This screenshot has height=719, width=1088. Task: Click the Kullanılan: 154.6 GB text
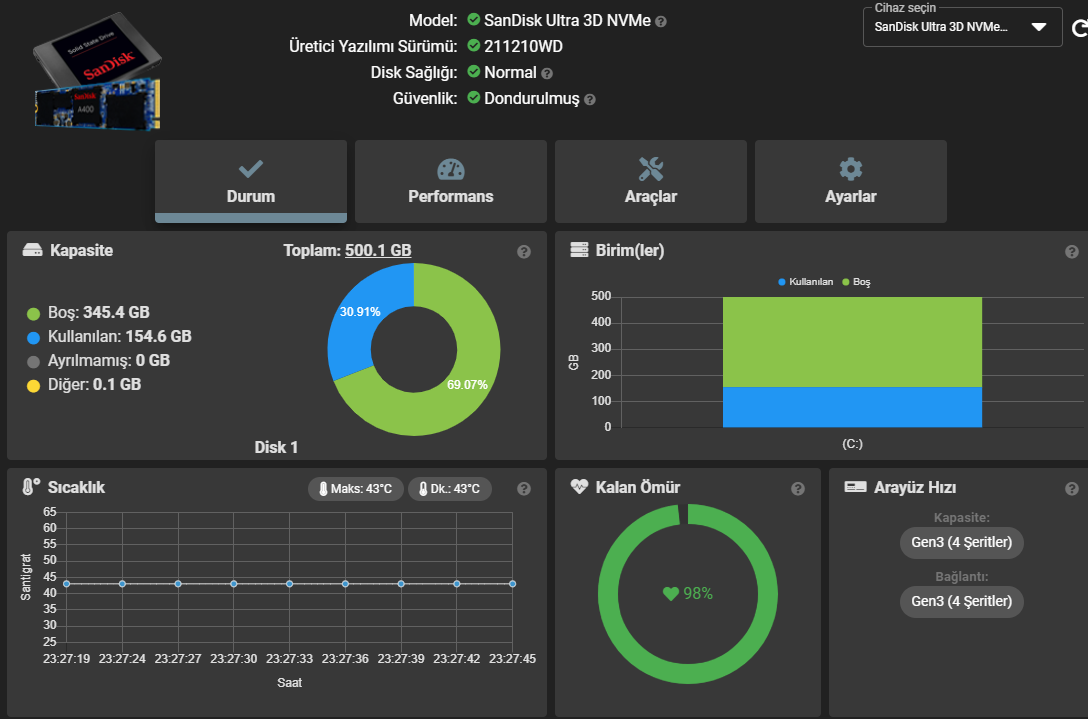click(x=119, y=337)
